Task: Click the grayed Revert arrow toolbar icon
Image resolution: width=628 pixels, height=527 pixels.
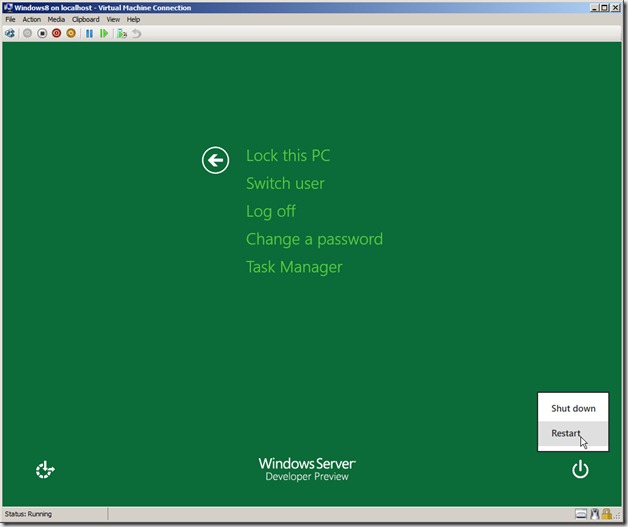Action: coord(137,34)
